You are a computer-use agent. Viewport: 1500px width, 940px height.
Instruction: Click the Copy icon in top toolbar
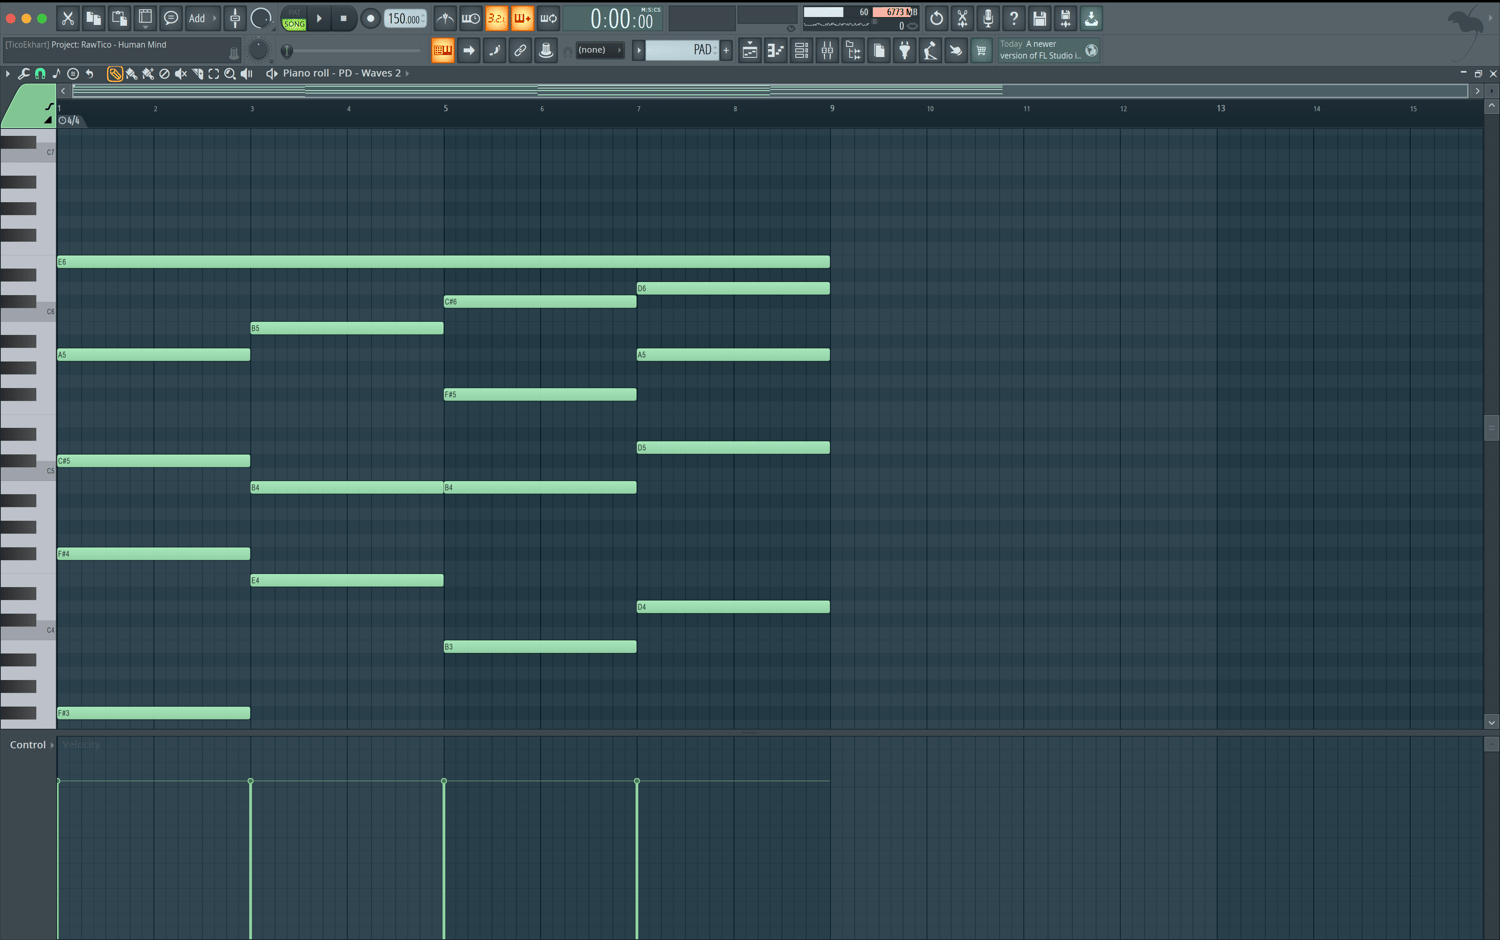pyautogui.click(x=93, y=18)
